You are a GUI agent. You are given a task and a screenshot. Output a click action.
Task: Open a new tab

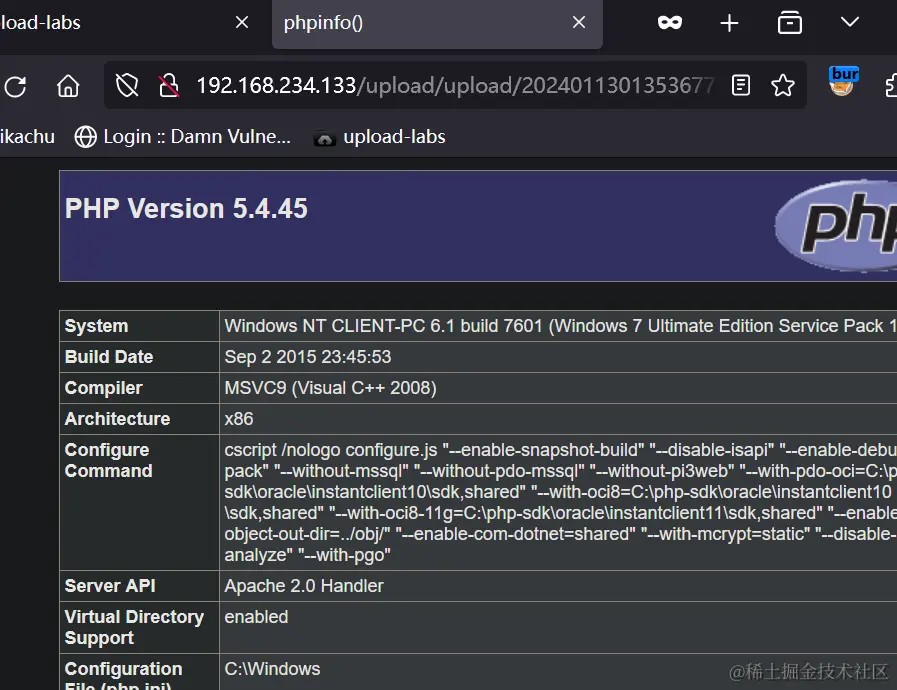(729, 23)
